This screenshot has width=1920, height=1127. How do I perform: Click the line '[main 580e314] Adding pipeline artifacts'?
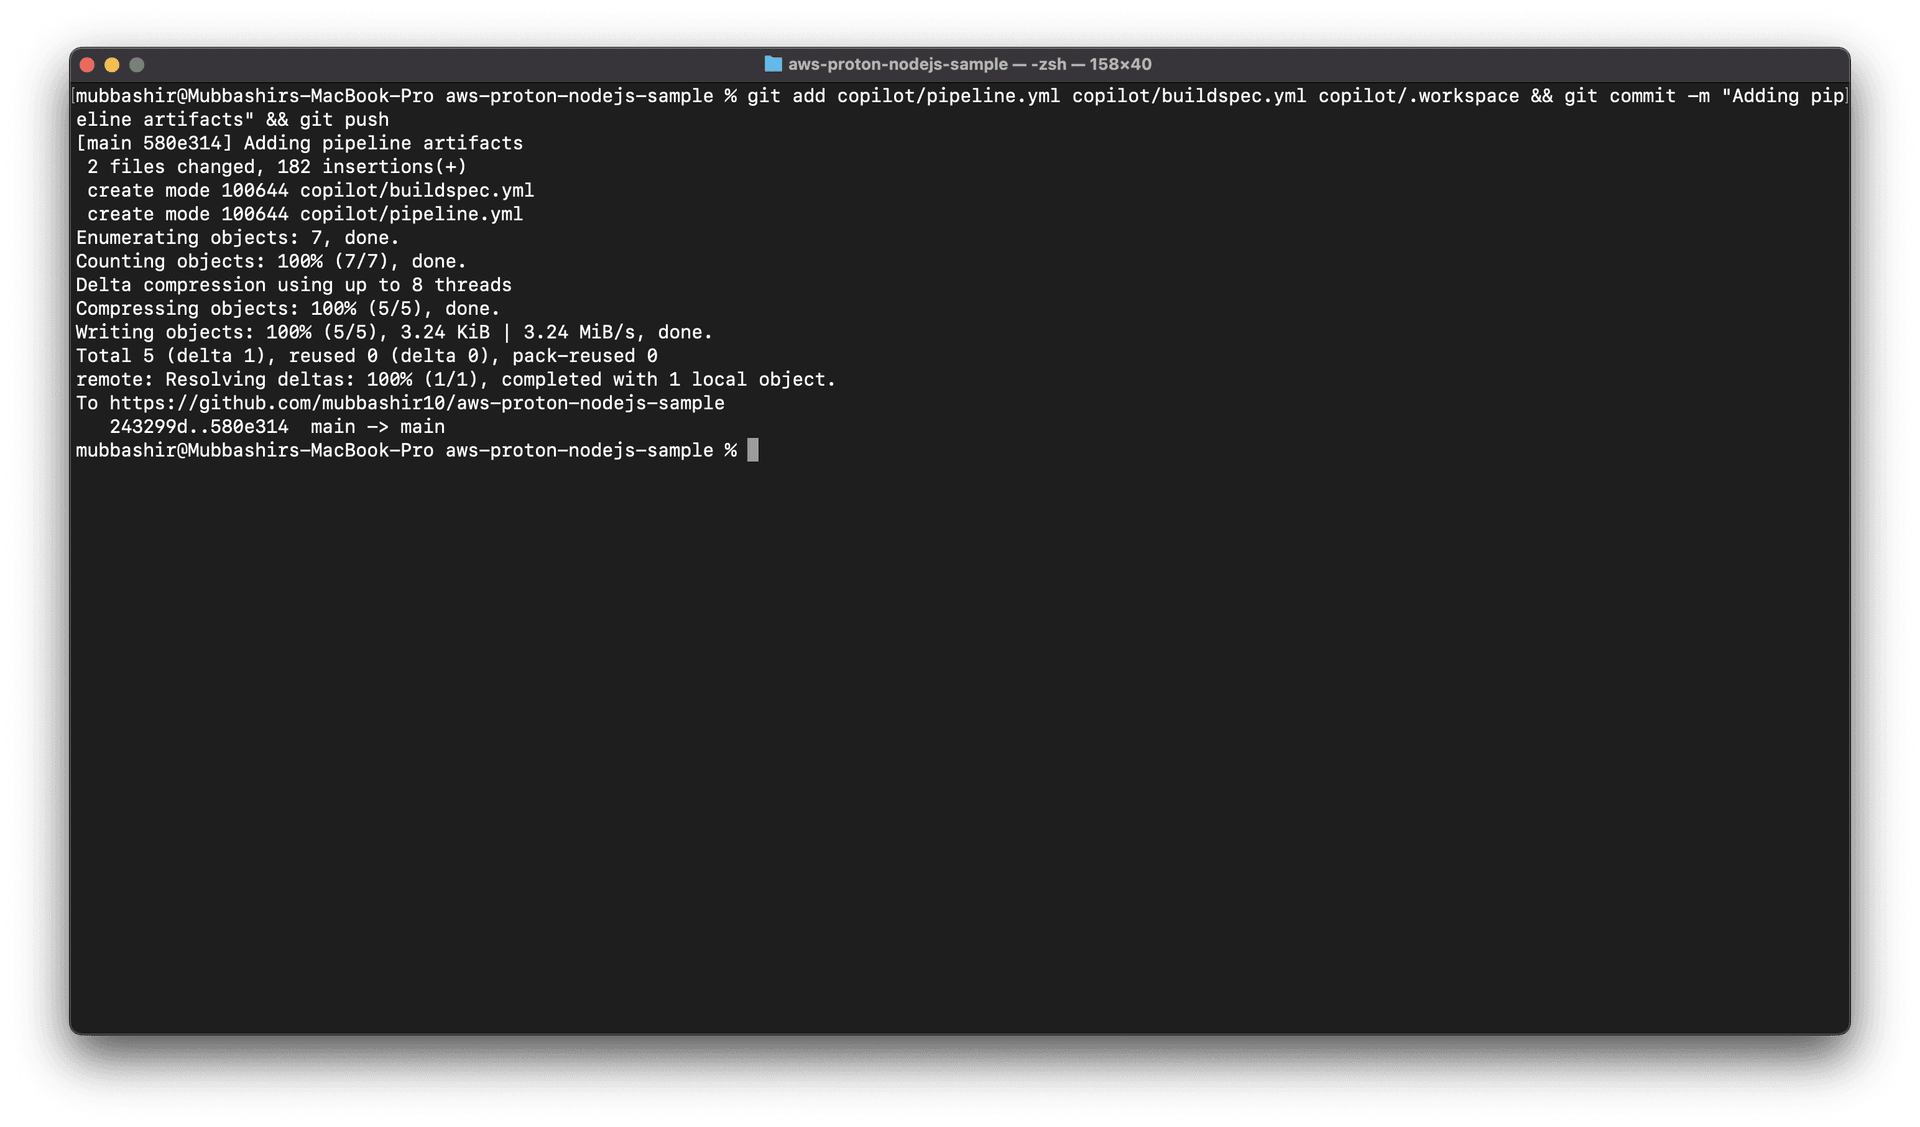pos(299,143)
